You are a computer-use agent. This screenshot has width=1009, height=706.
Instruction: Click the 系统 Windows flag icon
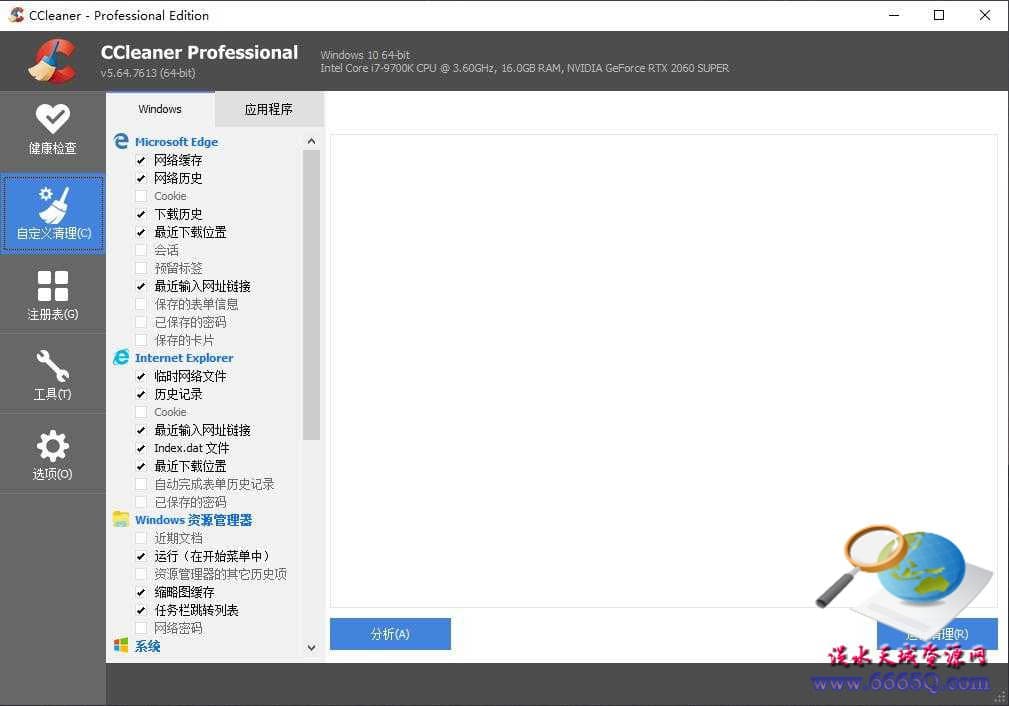coord(121,645)
